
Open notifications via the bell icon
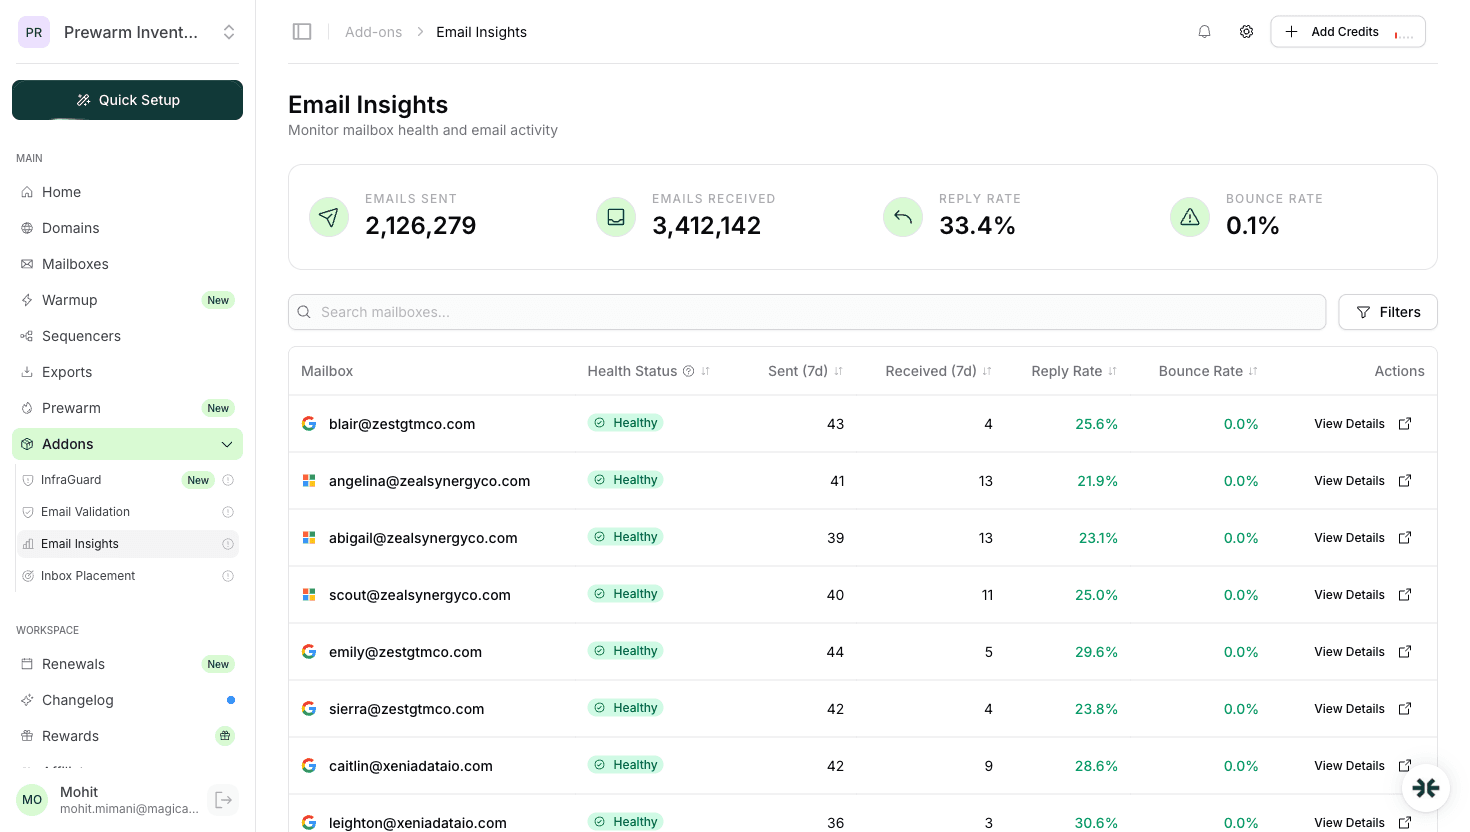1204,31
